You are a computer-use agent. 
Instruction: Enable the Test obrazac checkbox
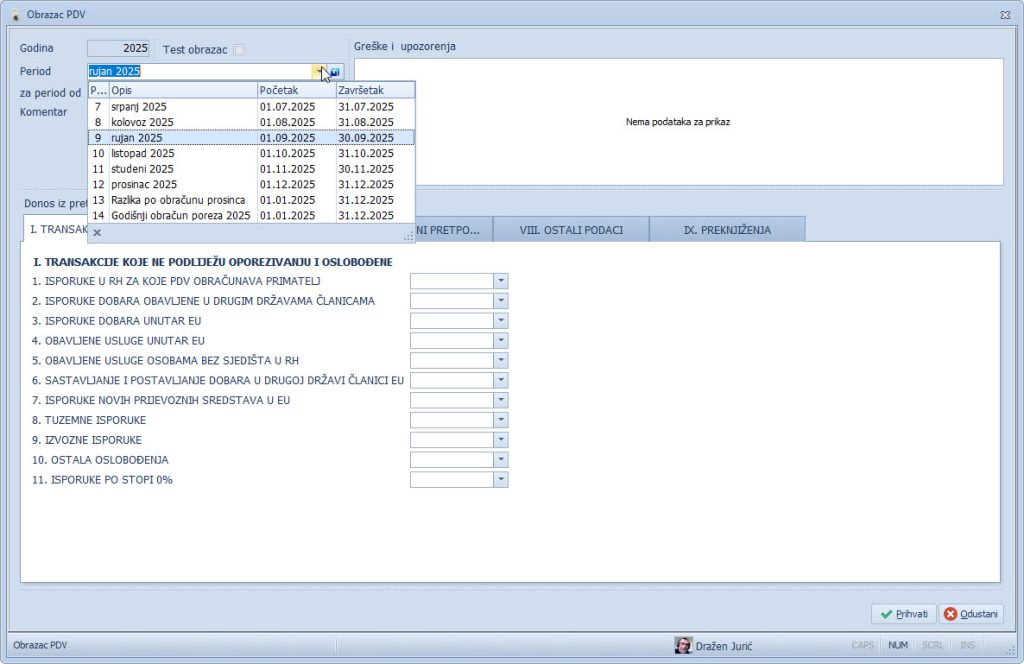coord(238,49)
